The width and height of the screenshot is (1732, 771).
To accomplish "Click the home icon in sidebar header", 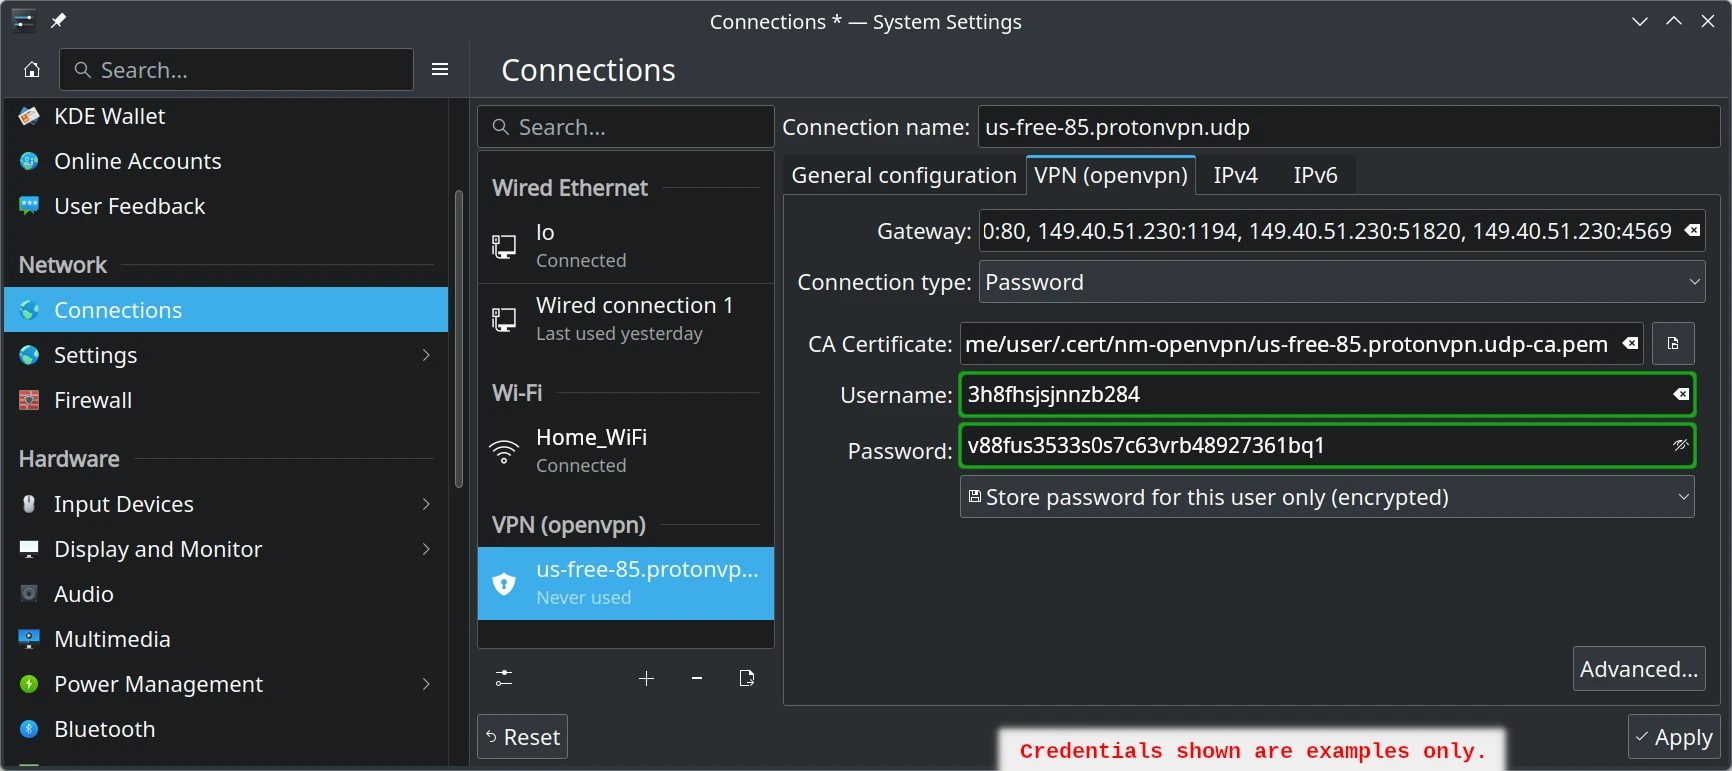I will pyautogui.click(x=32, y=70).
